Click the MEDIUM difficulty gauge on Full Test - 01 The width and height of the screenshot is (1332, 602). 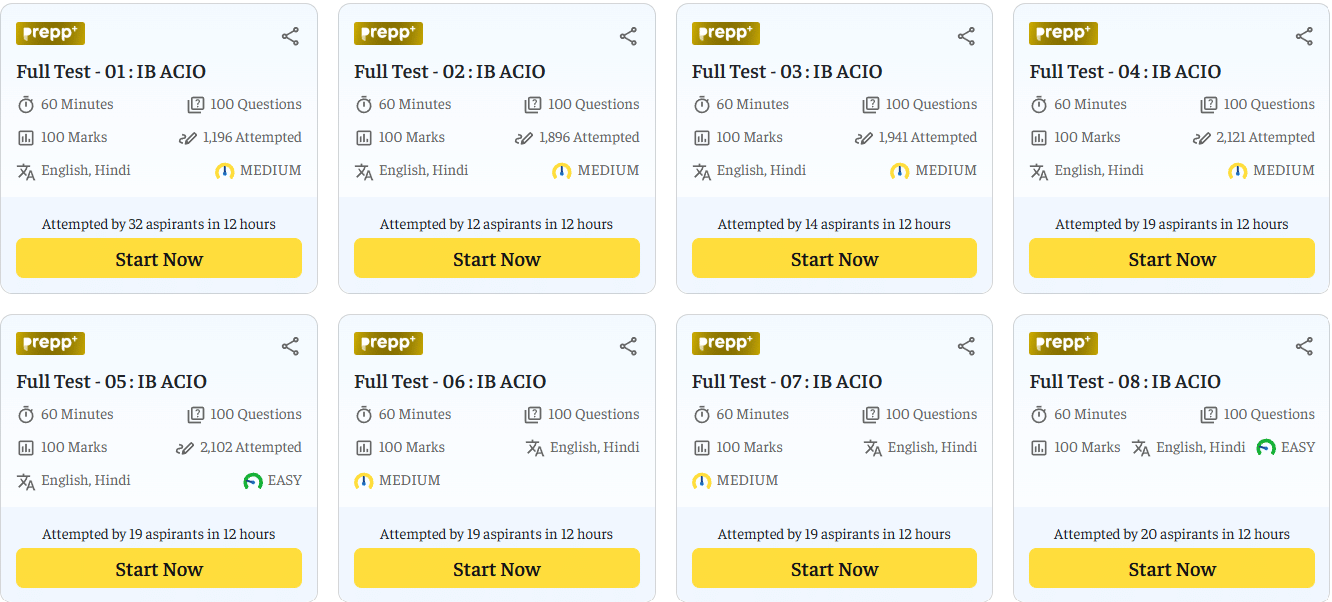[x=225, y=170]
